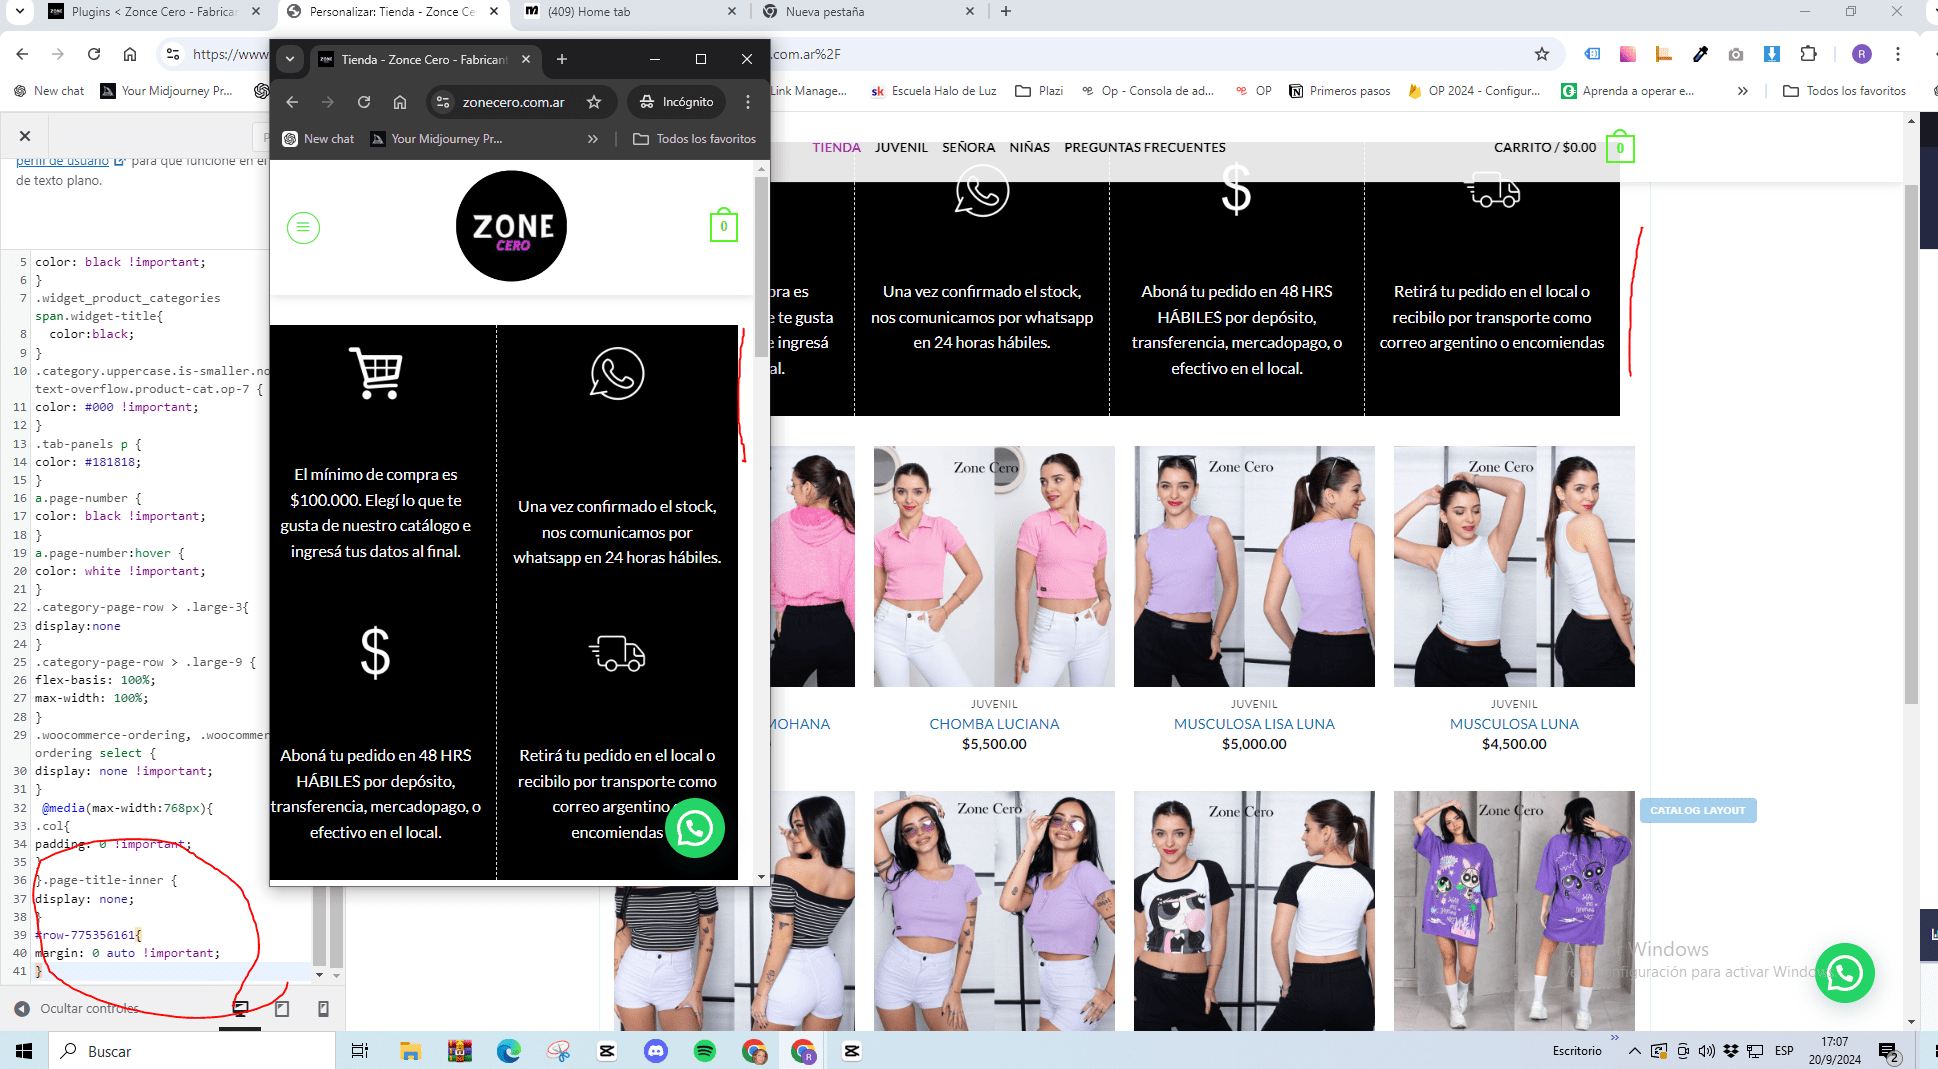Click the Incógnito indicator button

point(677,102)
